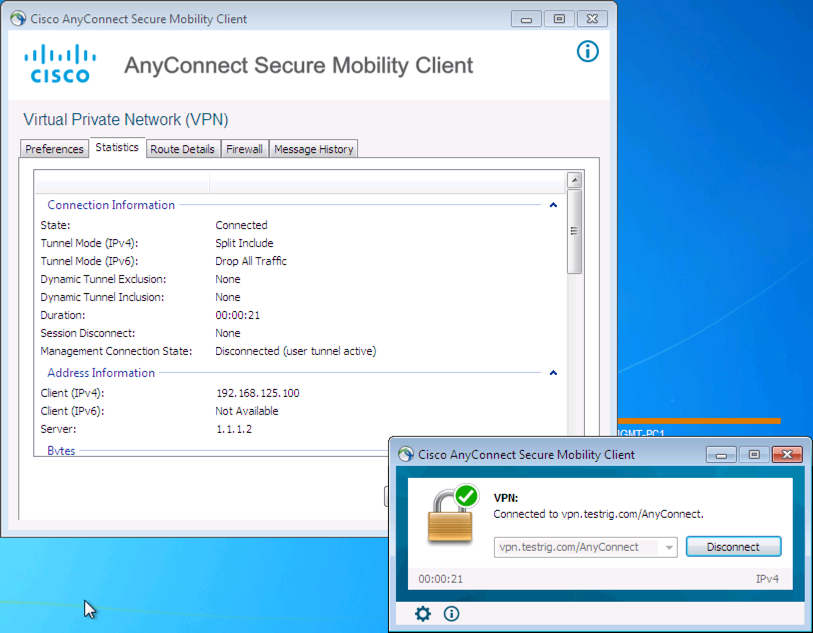The image size is (813, 633).
Task: Click the Not Available IPv6 value
Action: pos(247,411)
